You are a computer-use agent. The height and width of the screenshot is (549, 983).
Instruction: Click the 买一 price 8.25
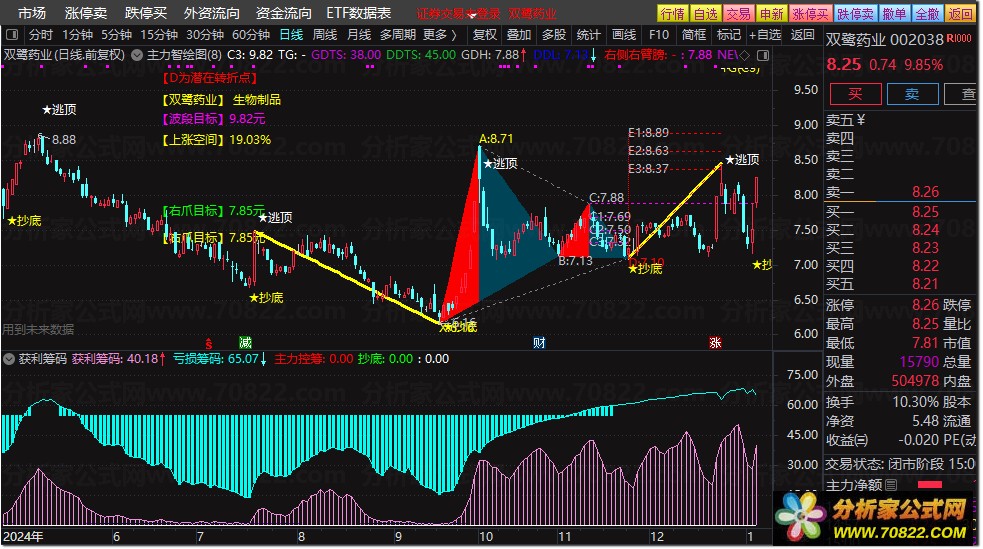925,212
